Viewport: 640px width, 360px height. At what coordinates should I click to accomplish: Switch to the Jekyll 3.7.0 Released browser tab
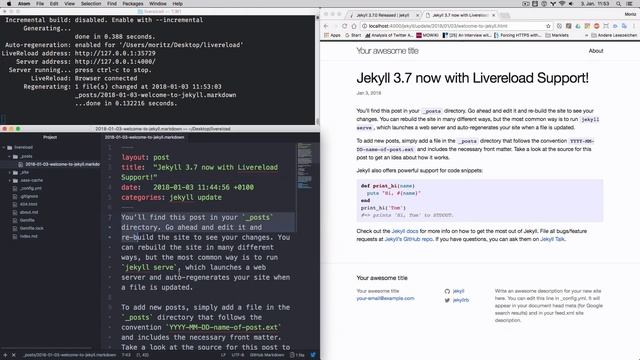coord(383,15)
